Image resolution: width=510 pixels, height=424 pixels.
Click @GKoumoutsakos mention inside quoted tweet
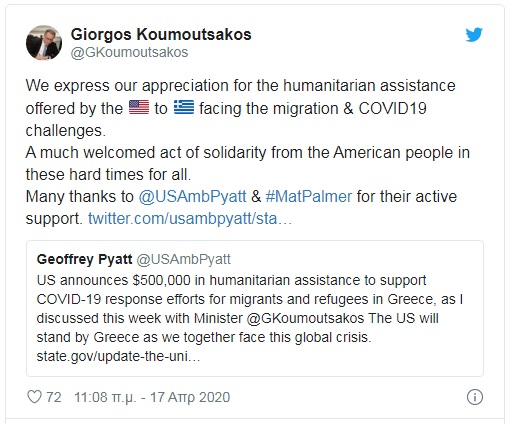pyautogui.click(x=305, y=318)
